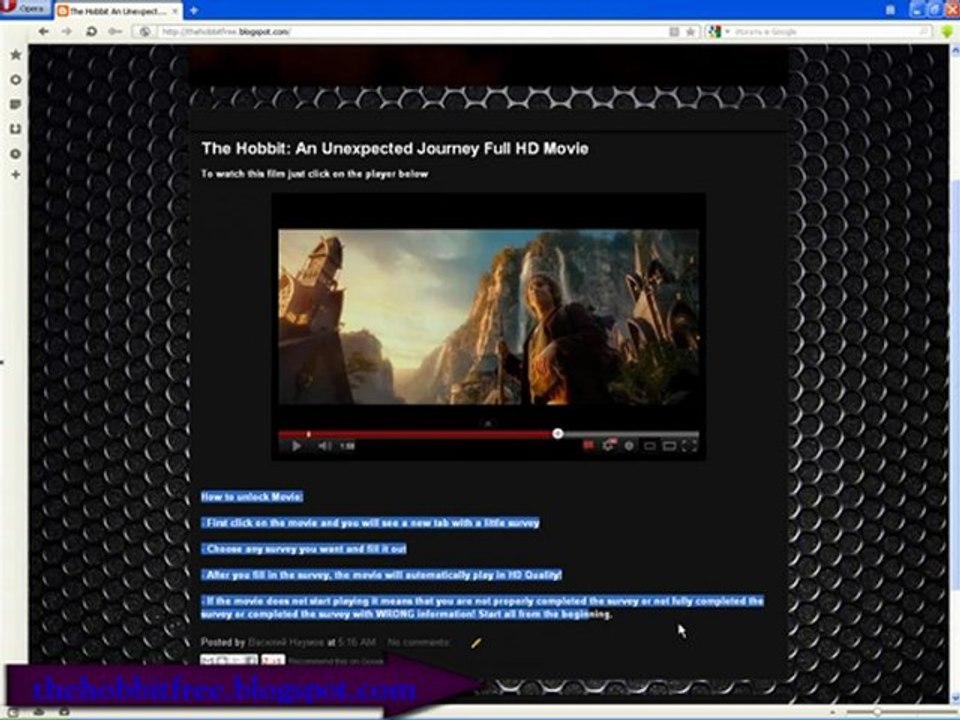This screenshot has height=720, width=960.
Task: Toggle the red captions button
Action: point(588,446)
